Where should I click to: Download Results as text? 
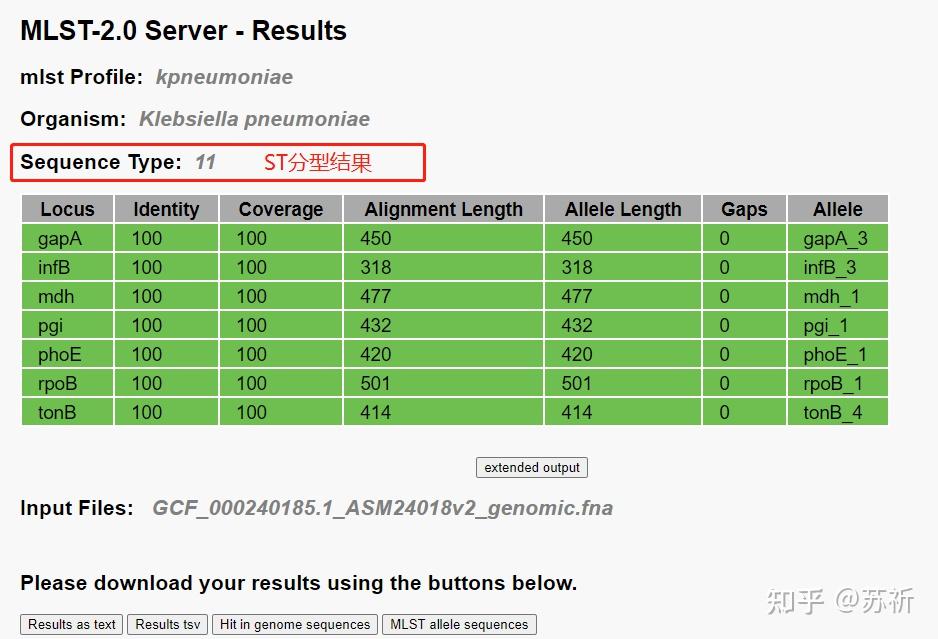(x=72, y=624)
